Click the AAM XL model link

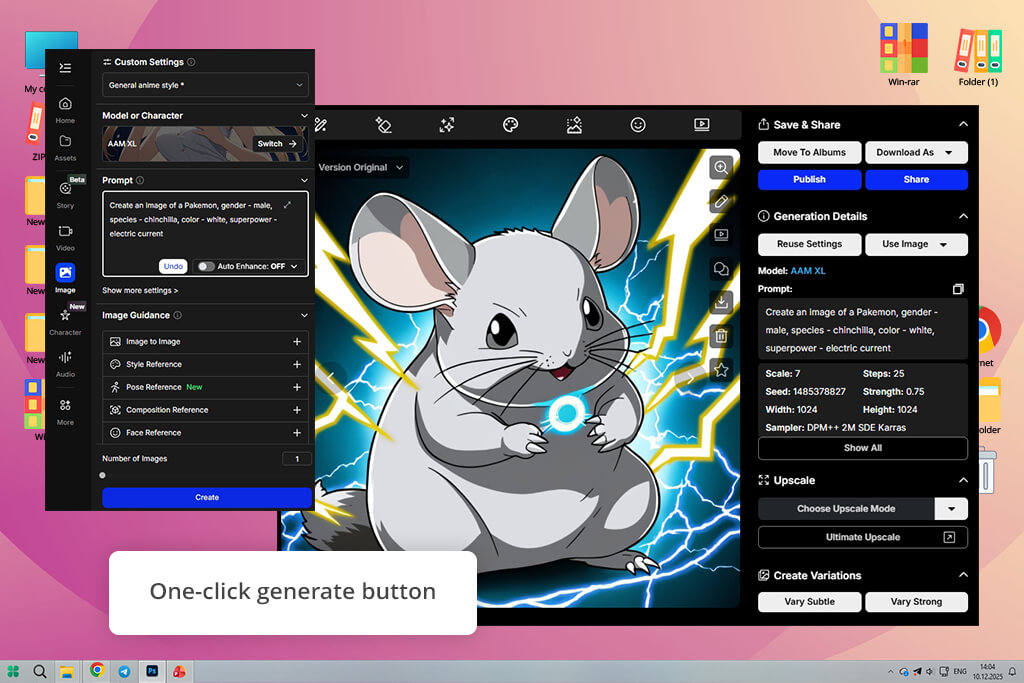point(808,270)
